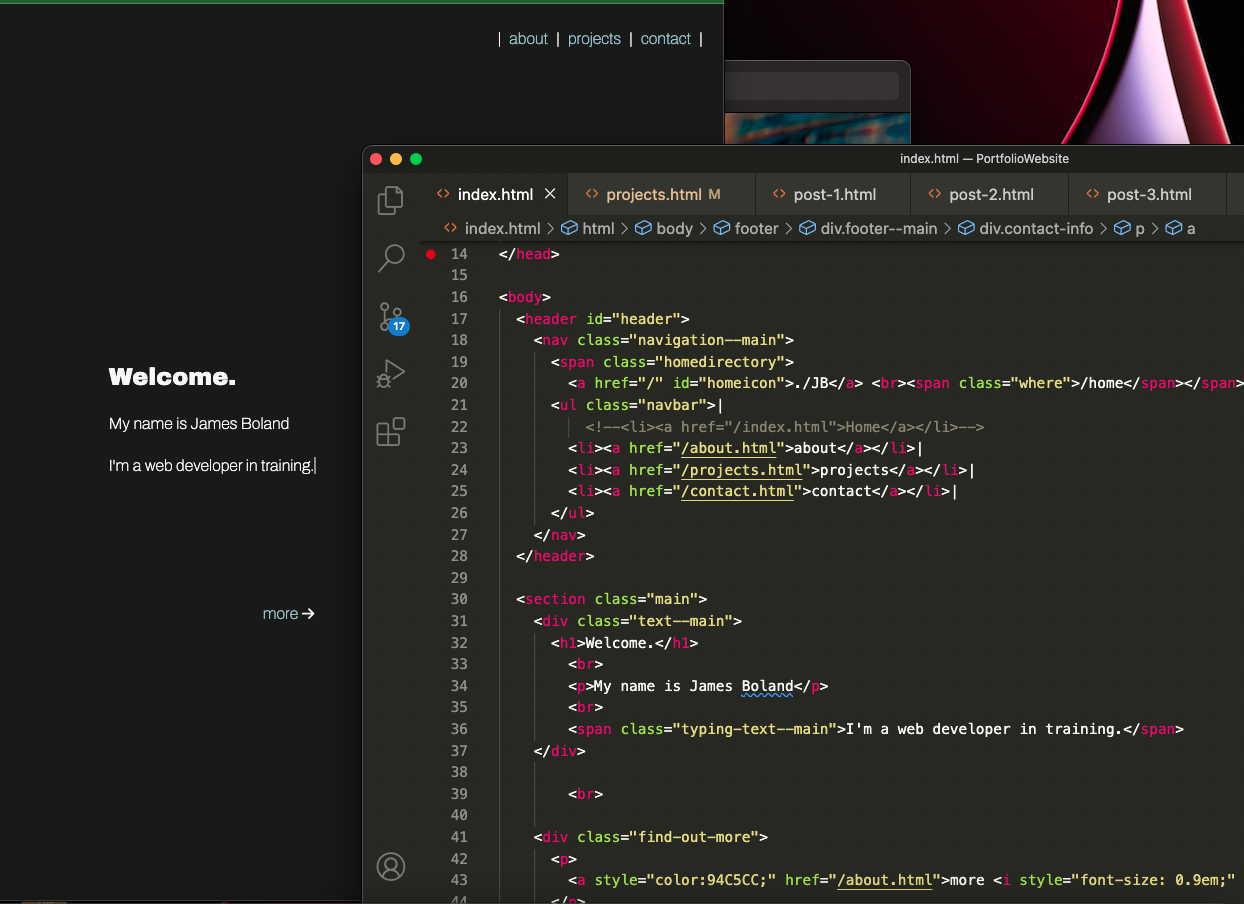Screen dimensions: 1244x904
Task: Click the Accounts icon at bottom of sidebar
Action: [x=391, y=867]
